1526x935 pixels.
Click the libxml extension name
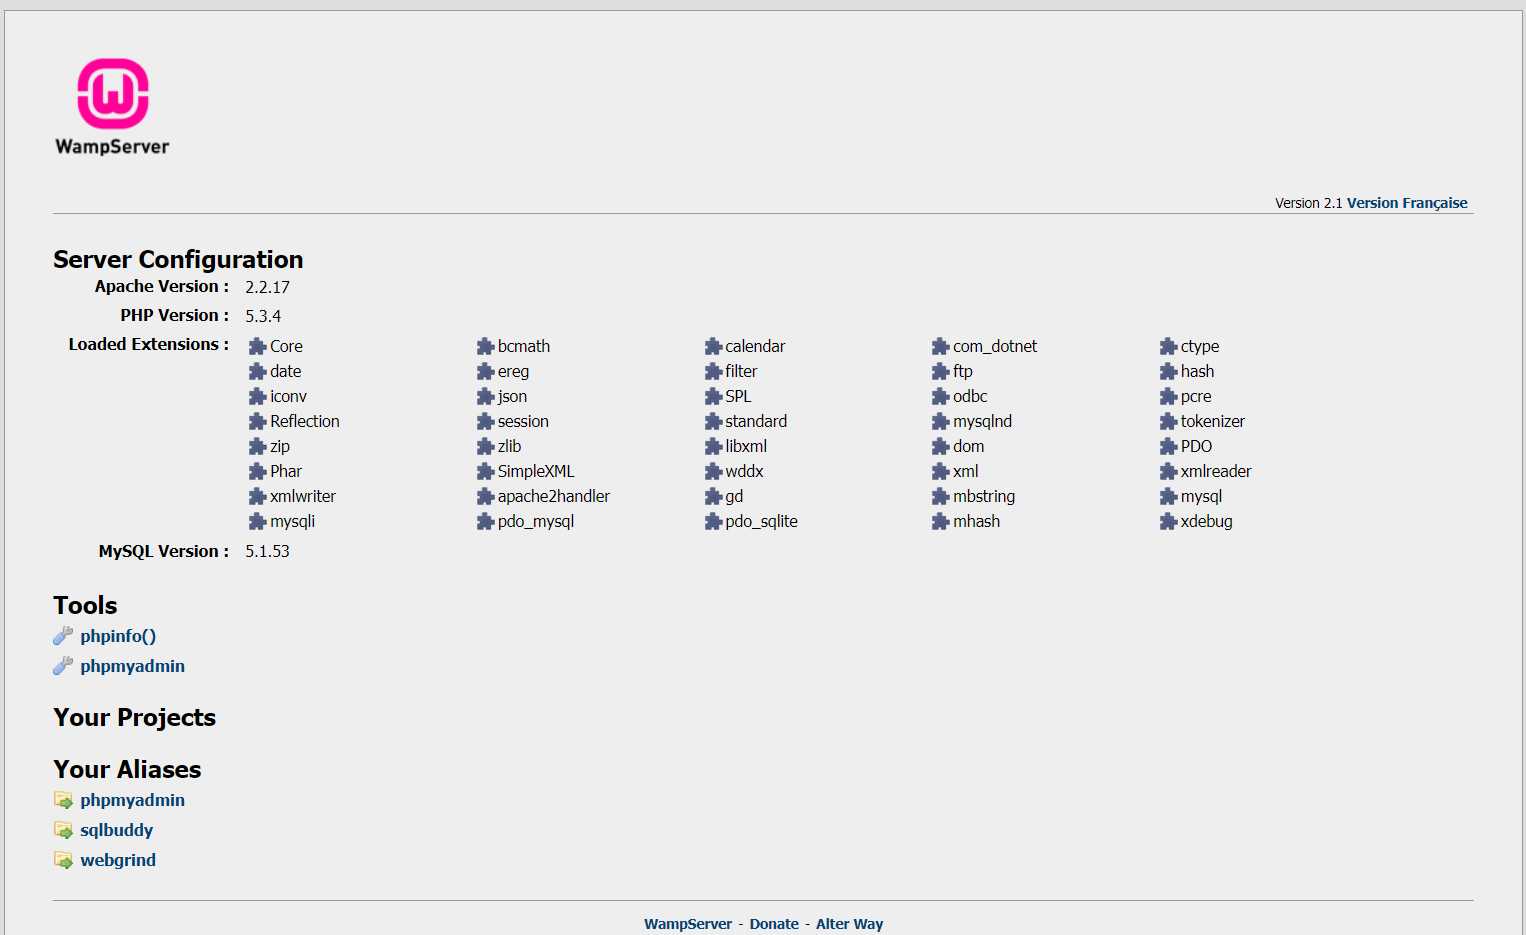pos(746,446)
